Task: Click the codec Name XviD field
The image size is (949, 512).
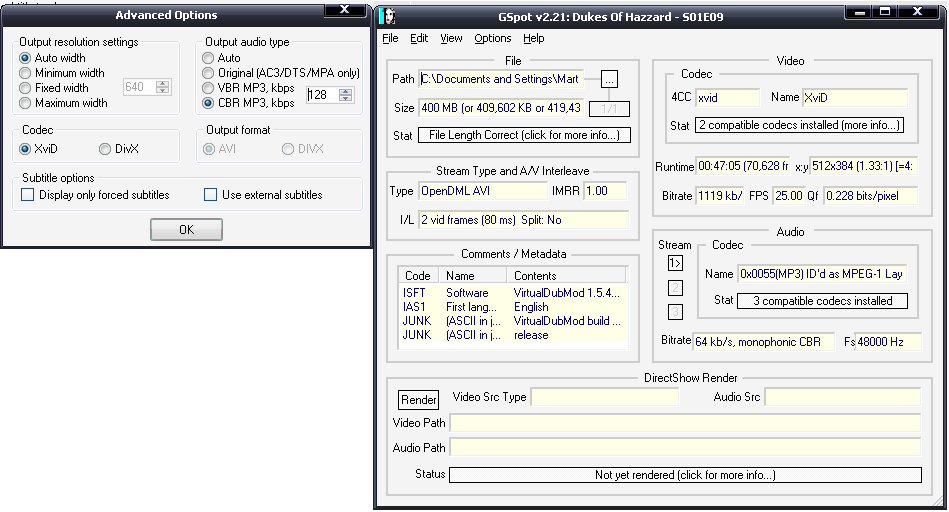Action: [855, 97]
